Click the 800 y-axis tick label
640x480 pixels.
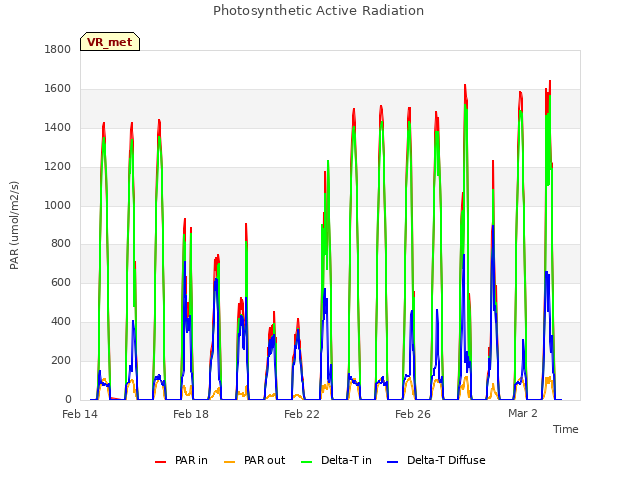click(61, 244)
